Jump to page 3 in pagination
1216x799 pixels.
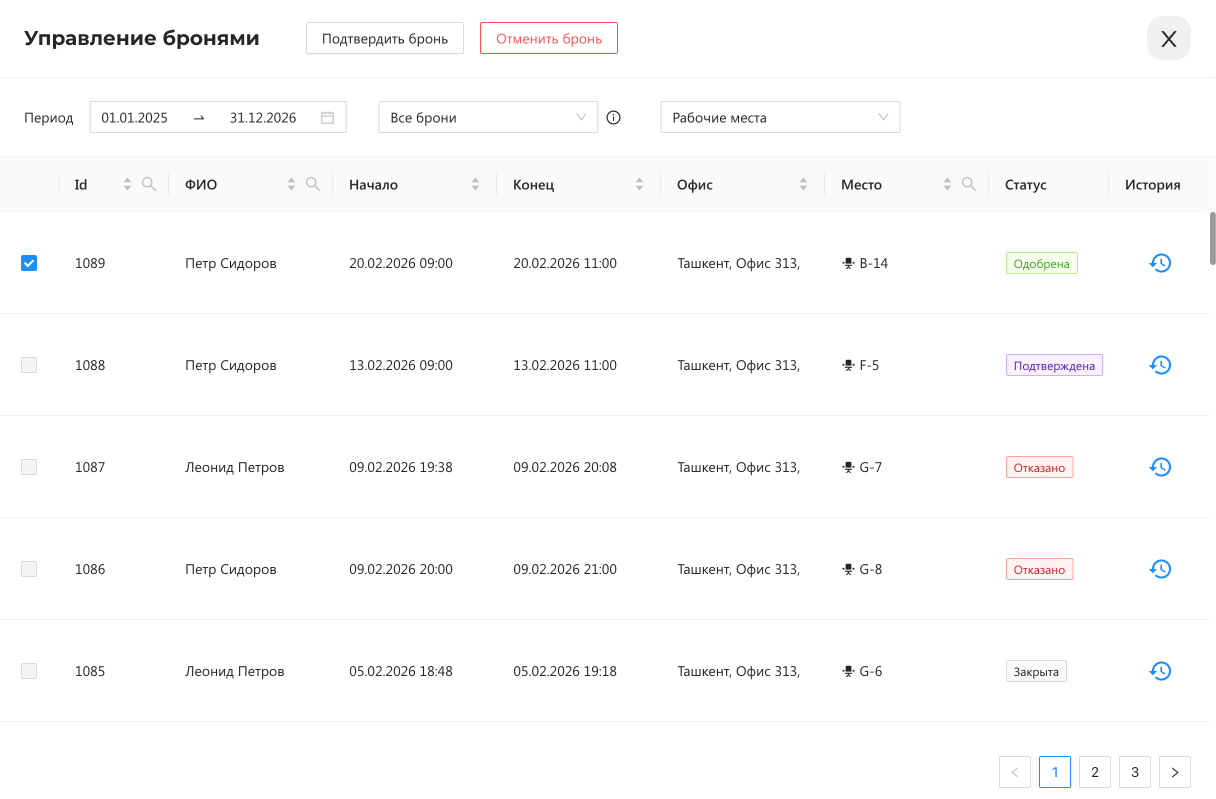1135,772
